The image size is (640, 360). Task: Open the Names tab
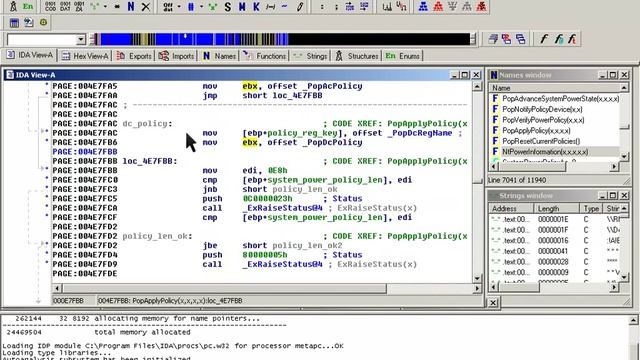click(x=219, y=56)
